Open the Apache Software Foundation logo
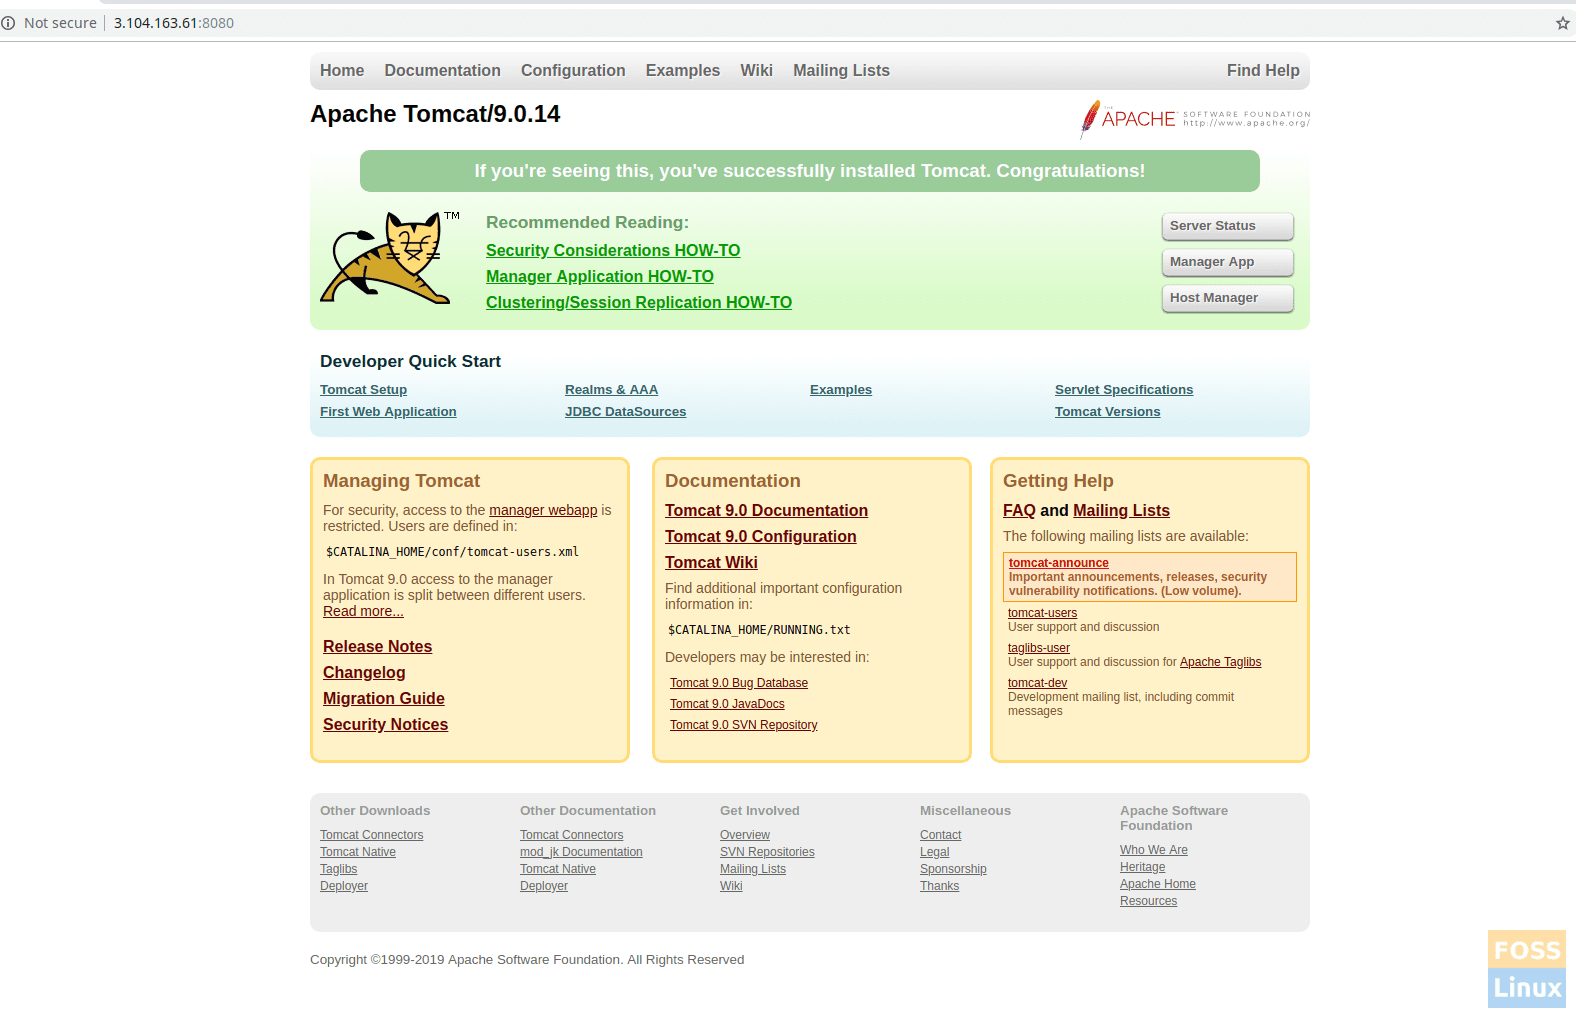This screenshot has height=1018, width=1576. (1194, 119)
